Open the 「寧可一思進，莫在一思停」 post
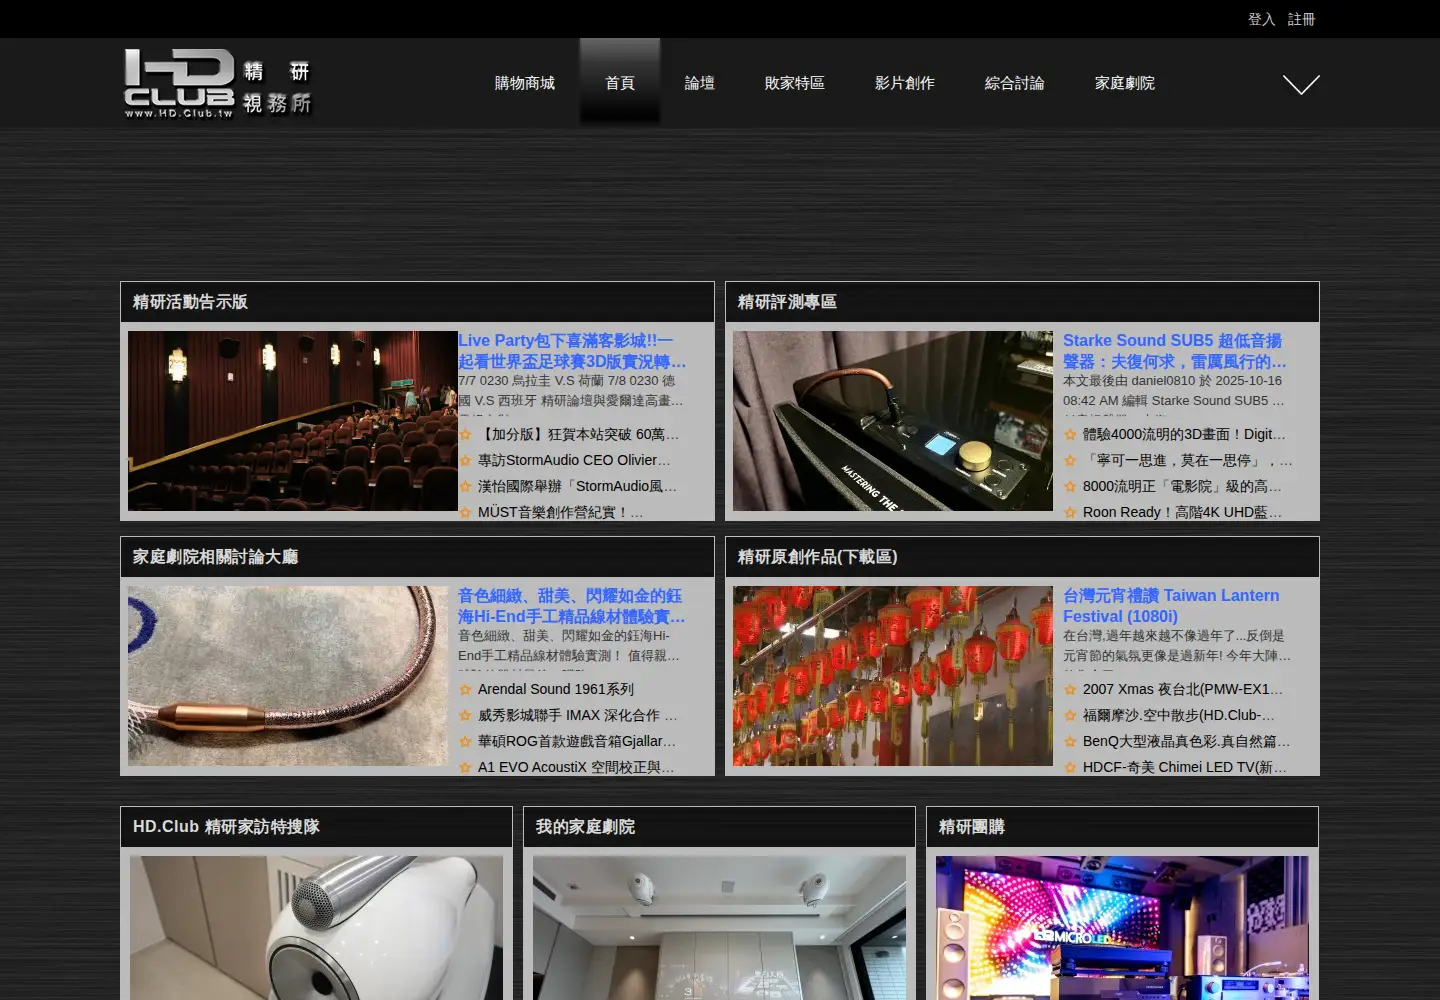The width and height of the screenshot is (1440, 1000). 1187,460
